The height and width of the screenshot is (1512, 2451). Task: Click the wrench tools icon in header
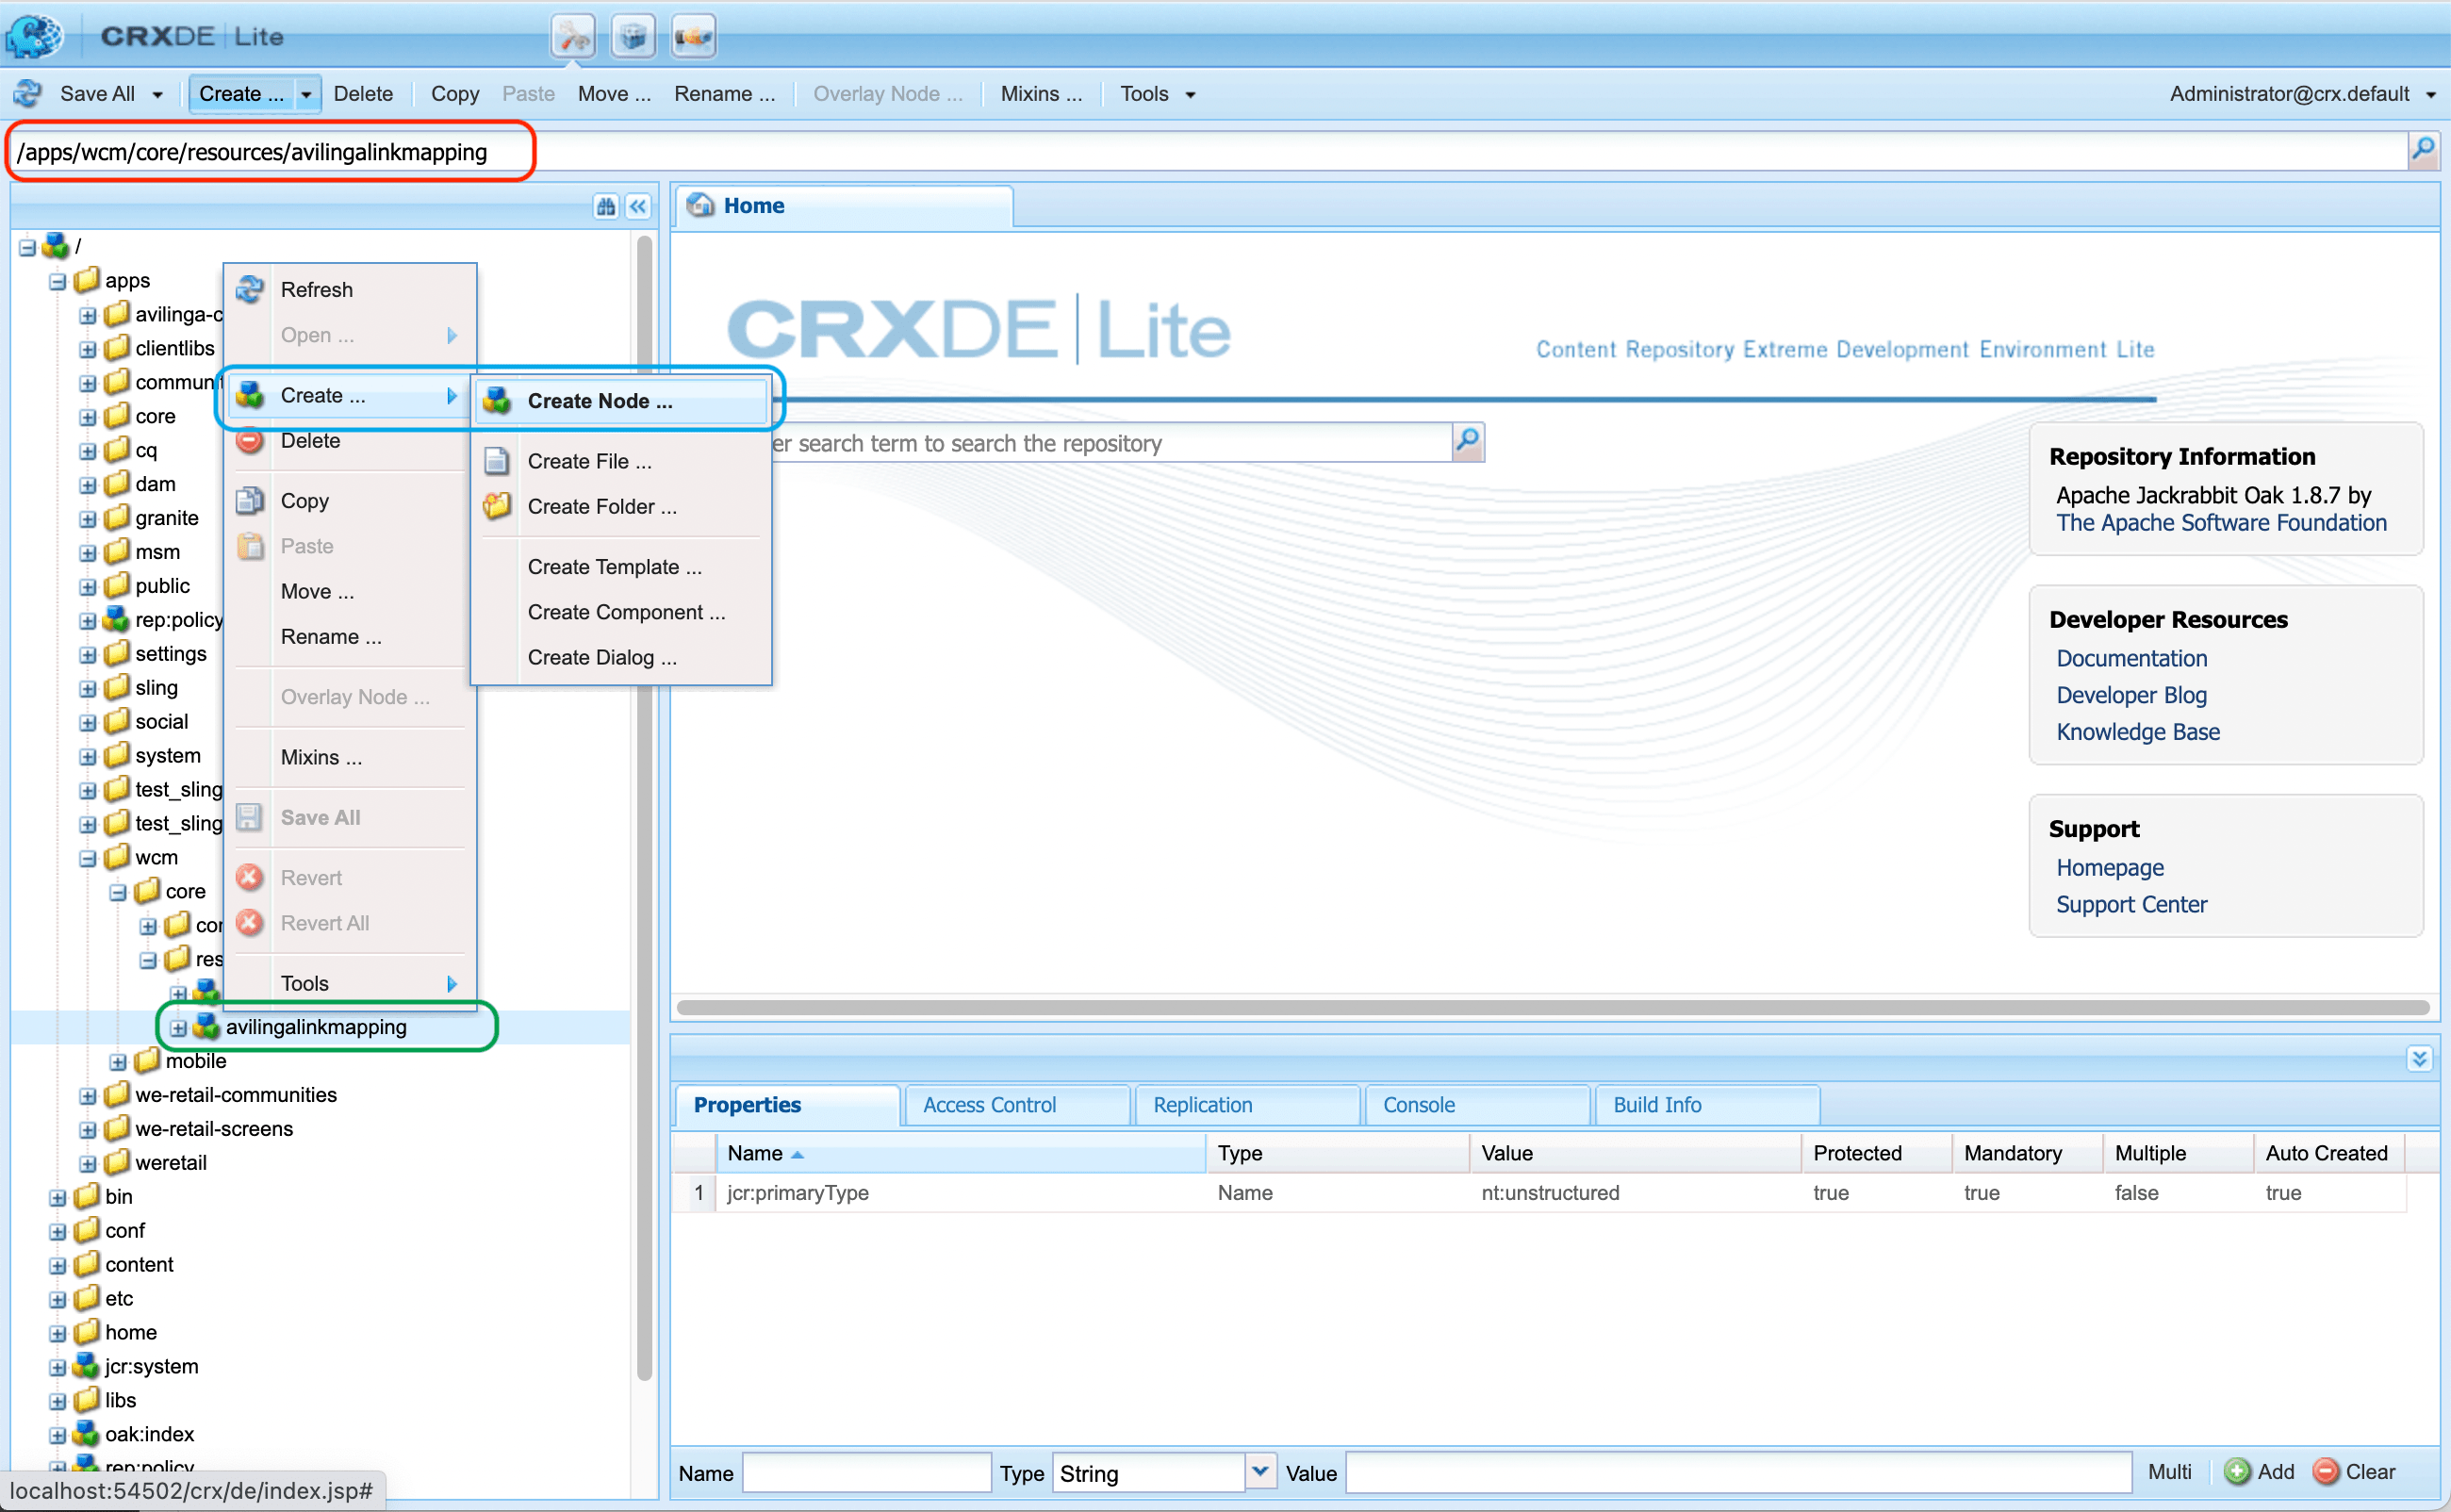(573, 37)
